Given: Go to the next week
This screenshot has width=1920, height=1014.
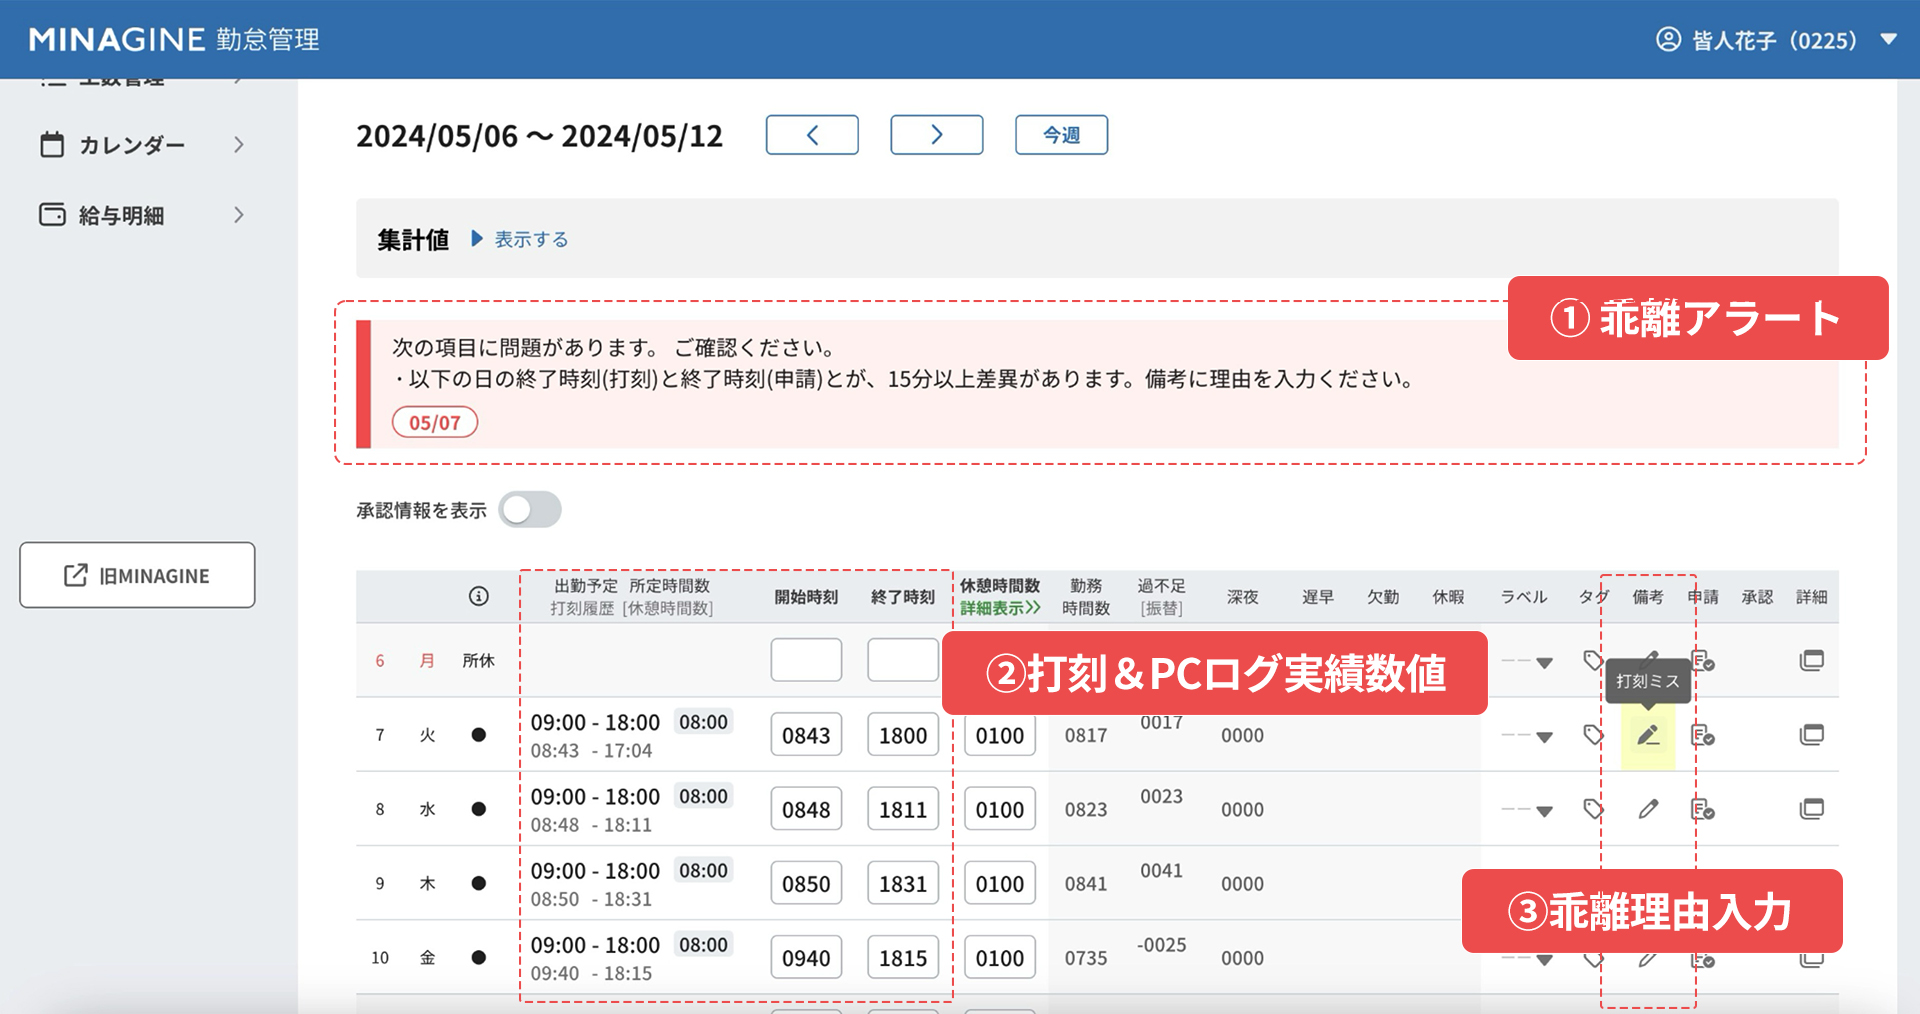Looking at the screenshot, I should click(x=936, y=135).
